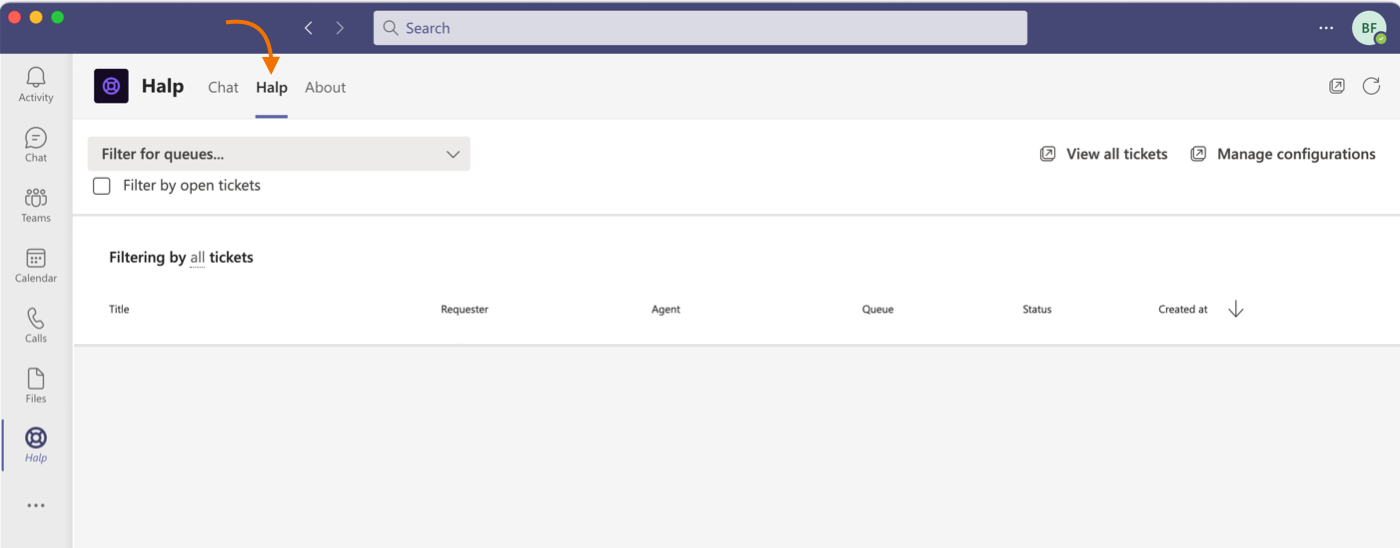
Task: Enable Filter by open tickets checkbox
Action: coord(101,185)
